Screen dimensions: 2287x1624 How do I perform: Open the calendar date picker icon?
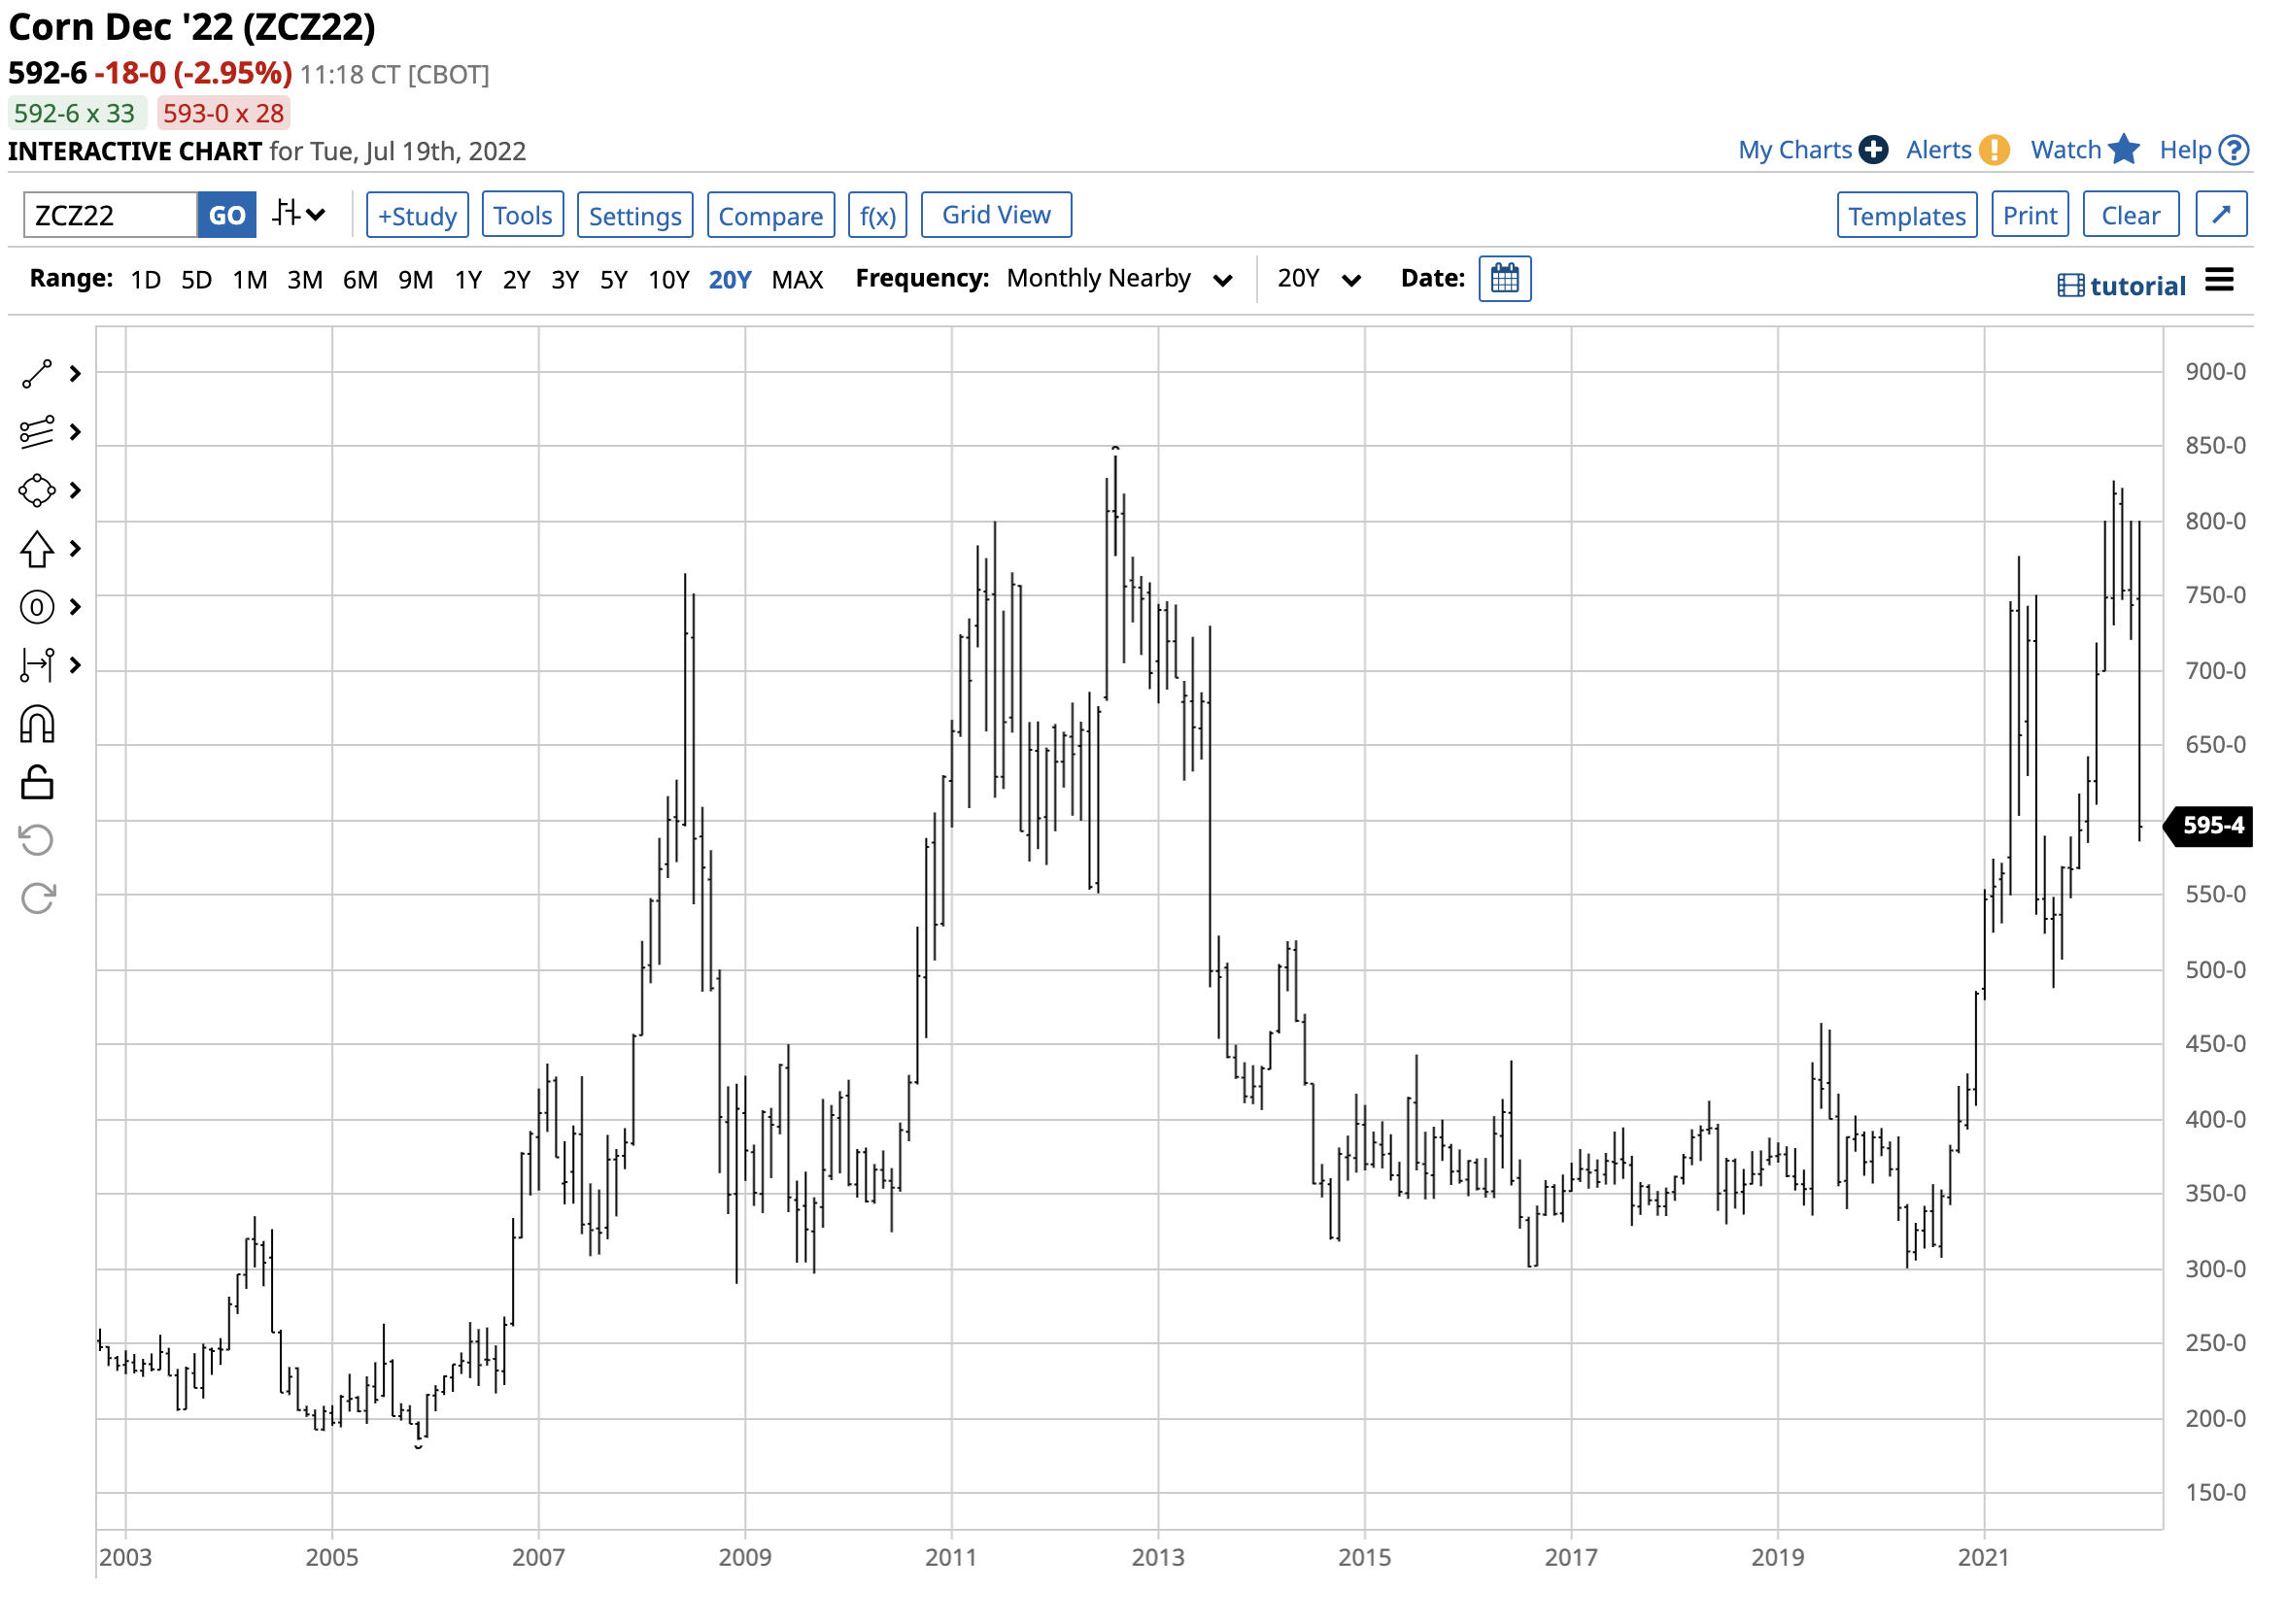[1505, 279]
